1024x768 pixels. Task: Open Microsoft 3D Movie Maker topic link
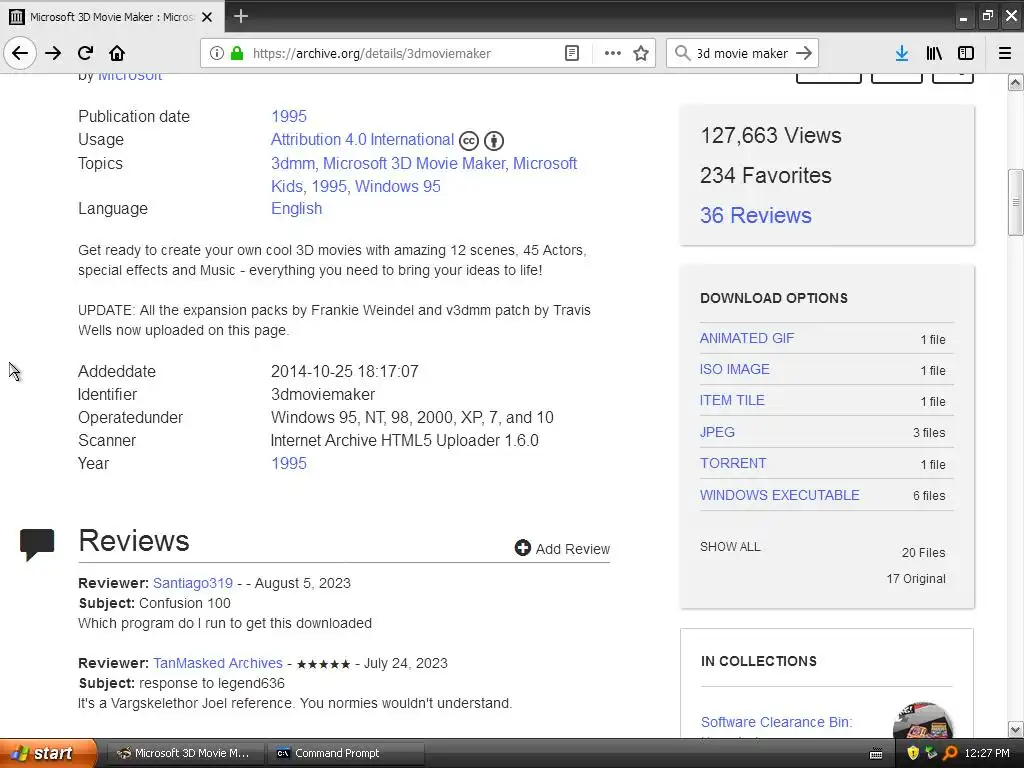click(414, 163)
